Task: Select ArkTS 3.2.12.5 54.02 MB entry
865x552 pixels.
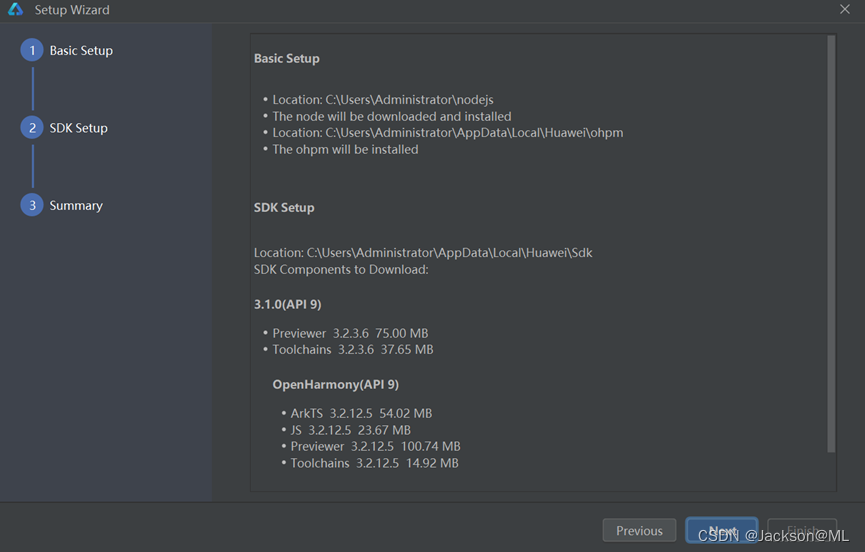Action: pos(361,414)
